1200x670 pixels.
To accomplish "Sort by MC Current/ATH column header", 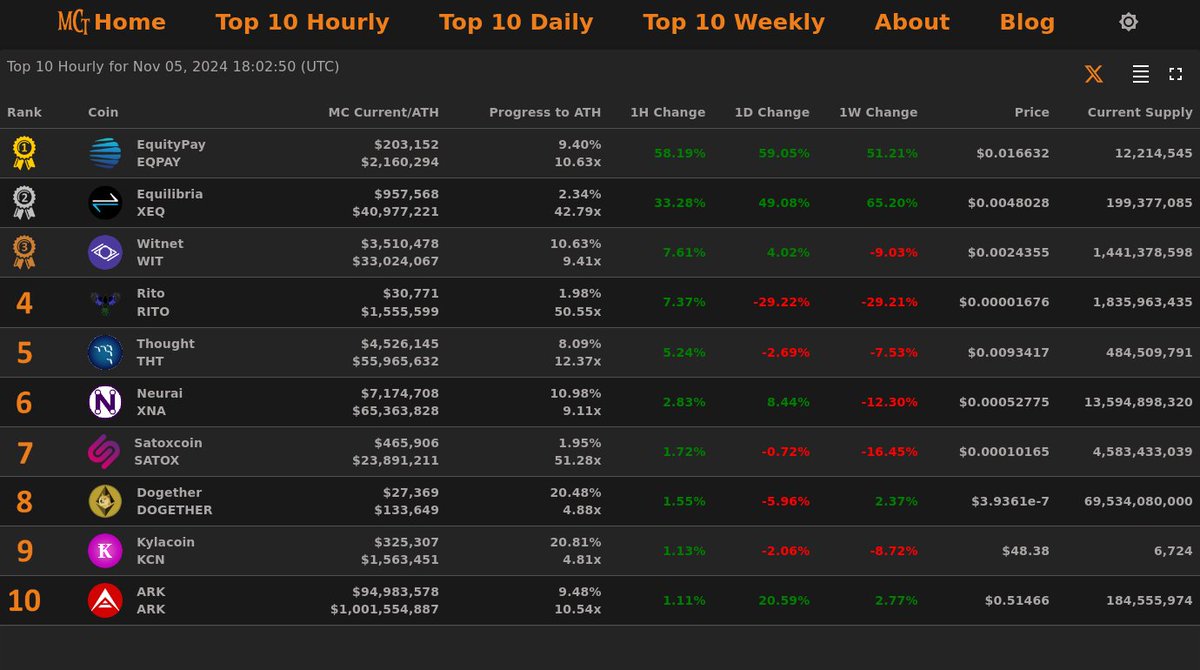I will coord(383,113).
